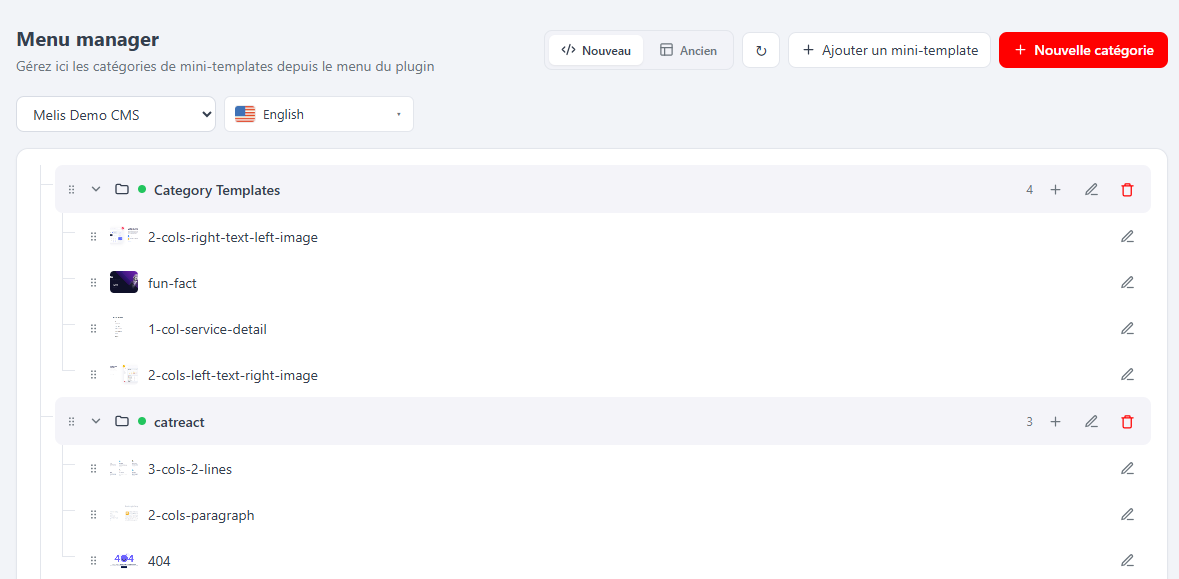This screenshot has width=1179, height=579.
Task: Edit the Category Templates category
Action: pyautogui.click(x=1091, y=189)
